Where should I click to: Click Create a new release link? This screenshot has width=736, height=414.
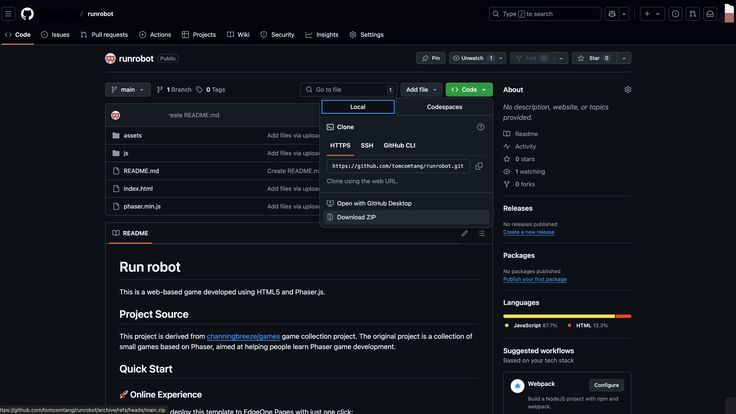pyautogui.click(x=529, y=232)
